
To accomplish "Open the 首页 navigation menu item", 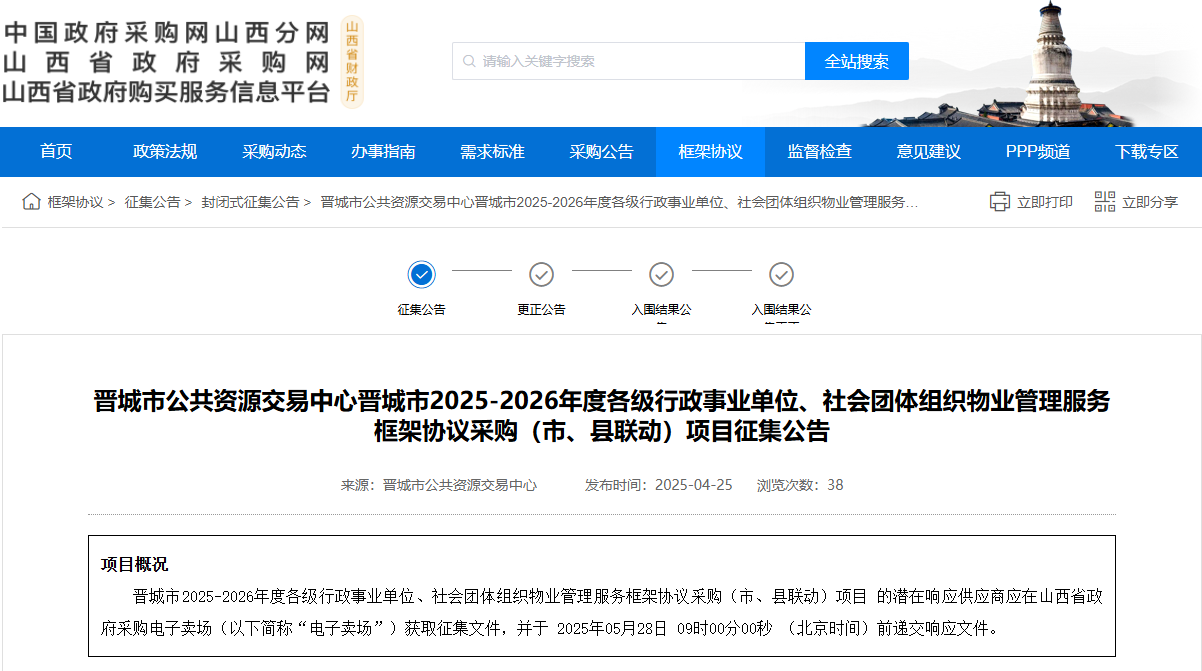I will pyautogui.click(x=56, y=152).
